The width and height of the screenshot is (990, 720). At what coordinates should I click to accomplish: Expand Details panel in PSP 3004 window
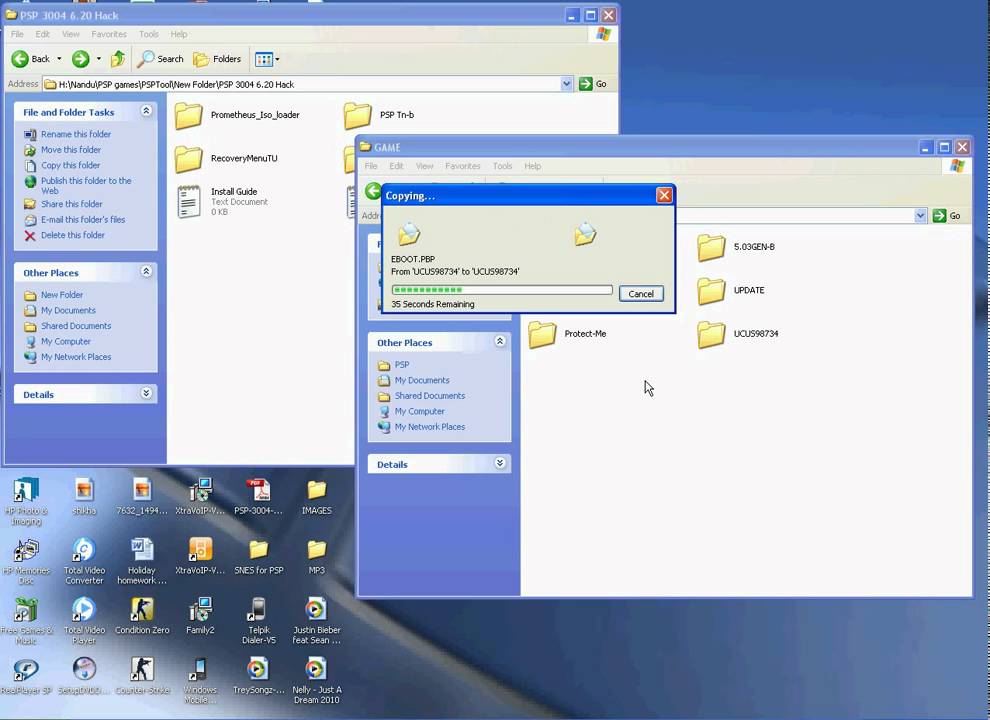(x=146, y=393)
